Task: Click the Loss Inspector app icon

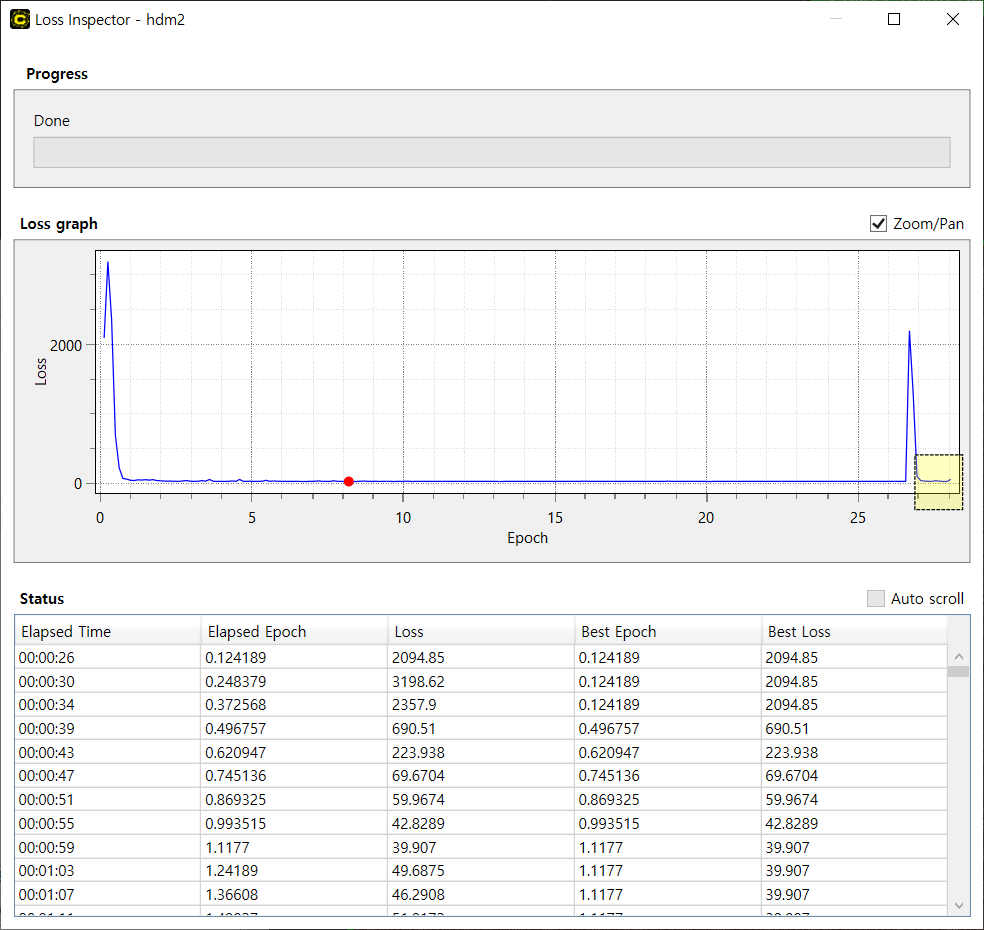Action: (x=19, y=19)
